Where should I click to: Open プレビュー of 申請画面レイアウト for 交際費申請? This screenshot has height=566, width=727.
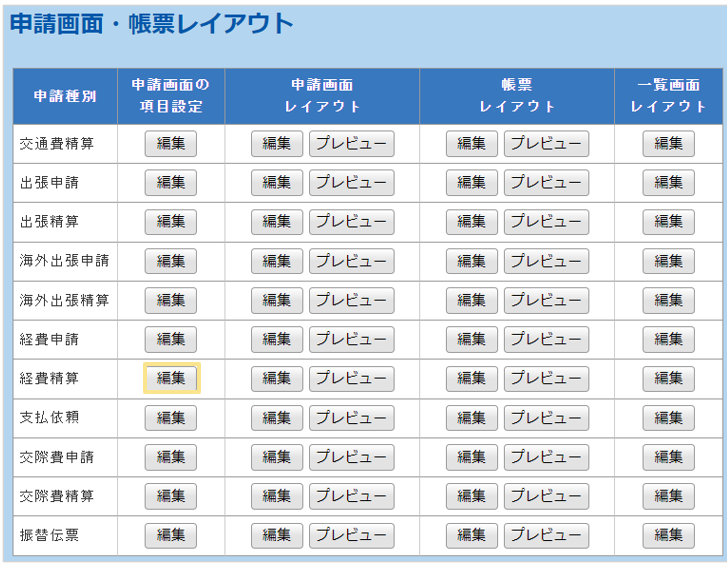[x=351, y=457]
